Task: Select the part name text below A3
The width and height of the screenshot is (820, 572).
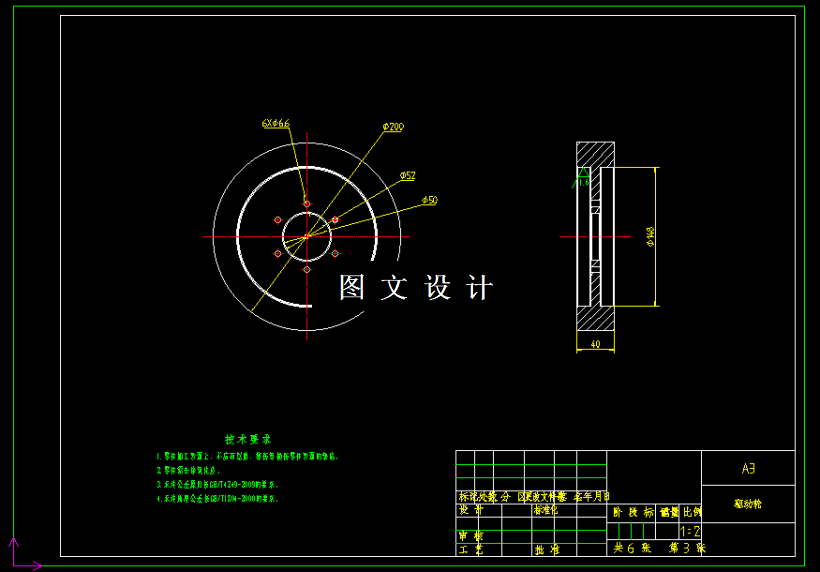Action: pyautogui.click(x=748, y=504)
